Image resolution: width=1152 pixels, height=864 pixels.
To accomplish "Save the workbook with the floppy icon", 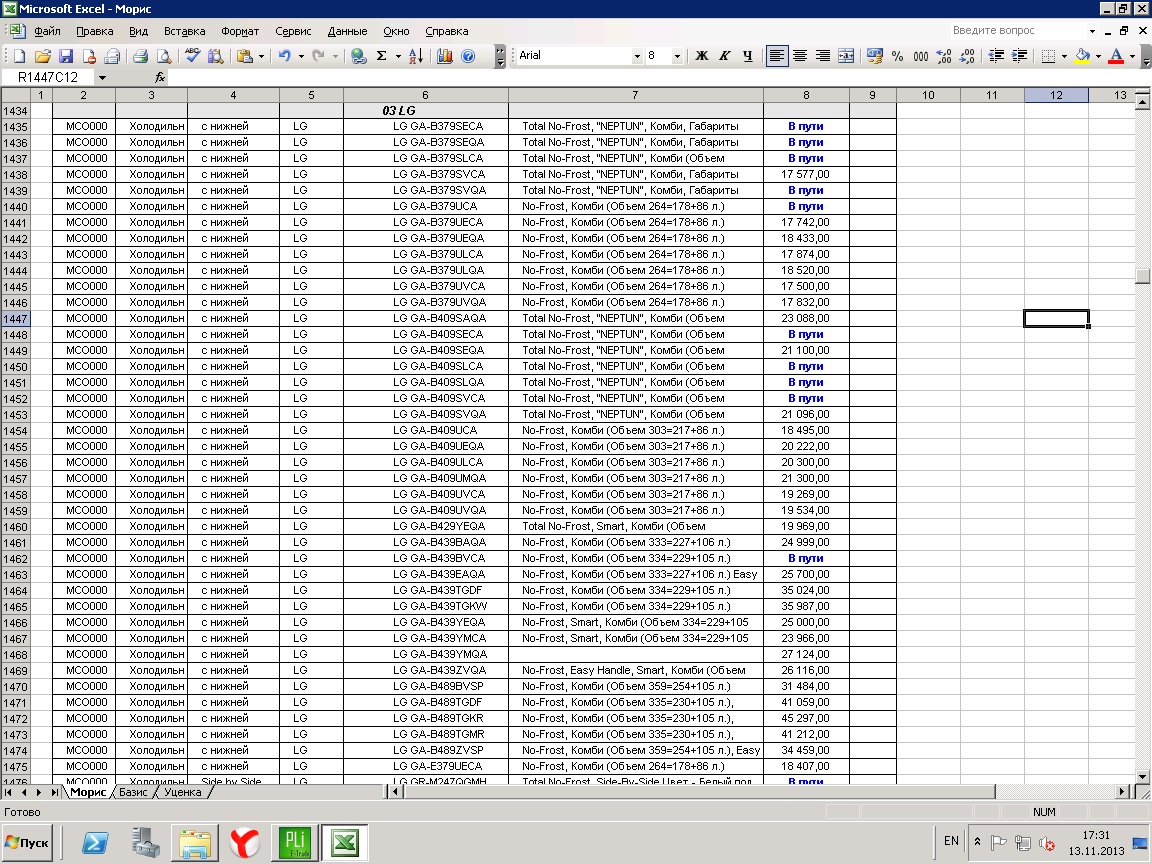I will point(65,56).
